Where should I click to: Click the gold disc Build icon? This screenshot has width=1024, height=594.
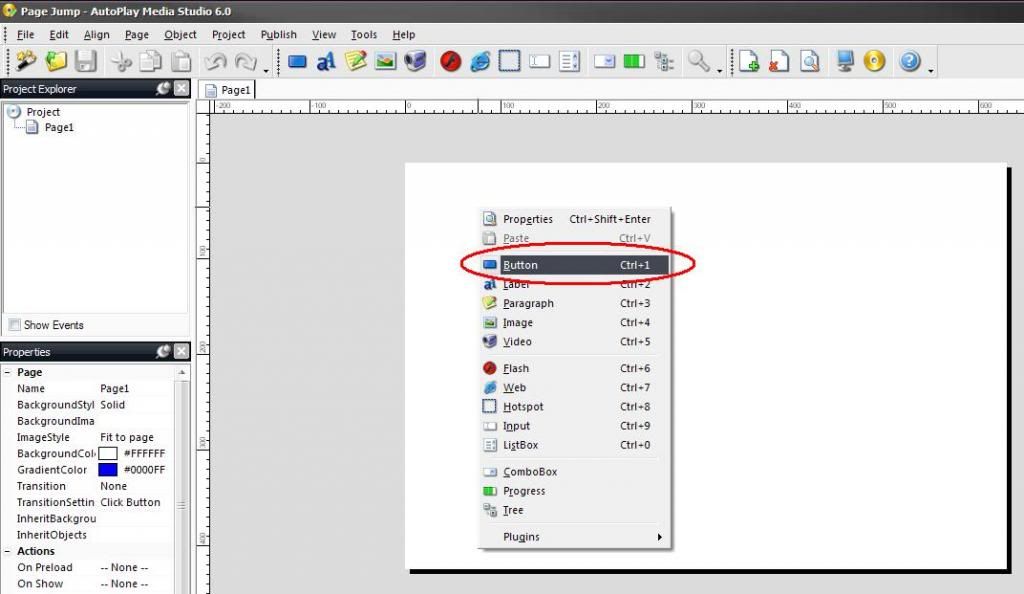click(875, 62)
